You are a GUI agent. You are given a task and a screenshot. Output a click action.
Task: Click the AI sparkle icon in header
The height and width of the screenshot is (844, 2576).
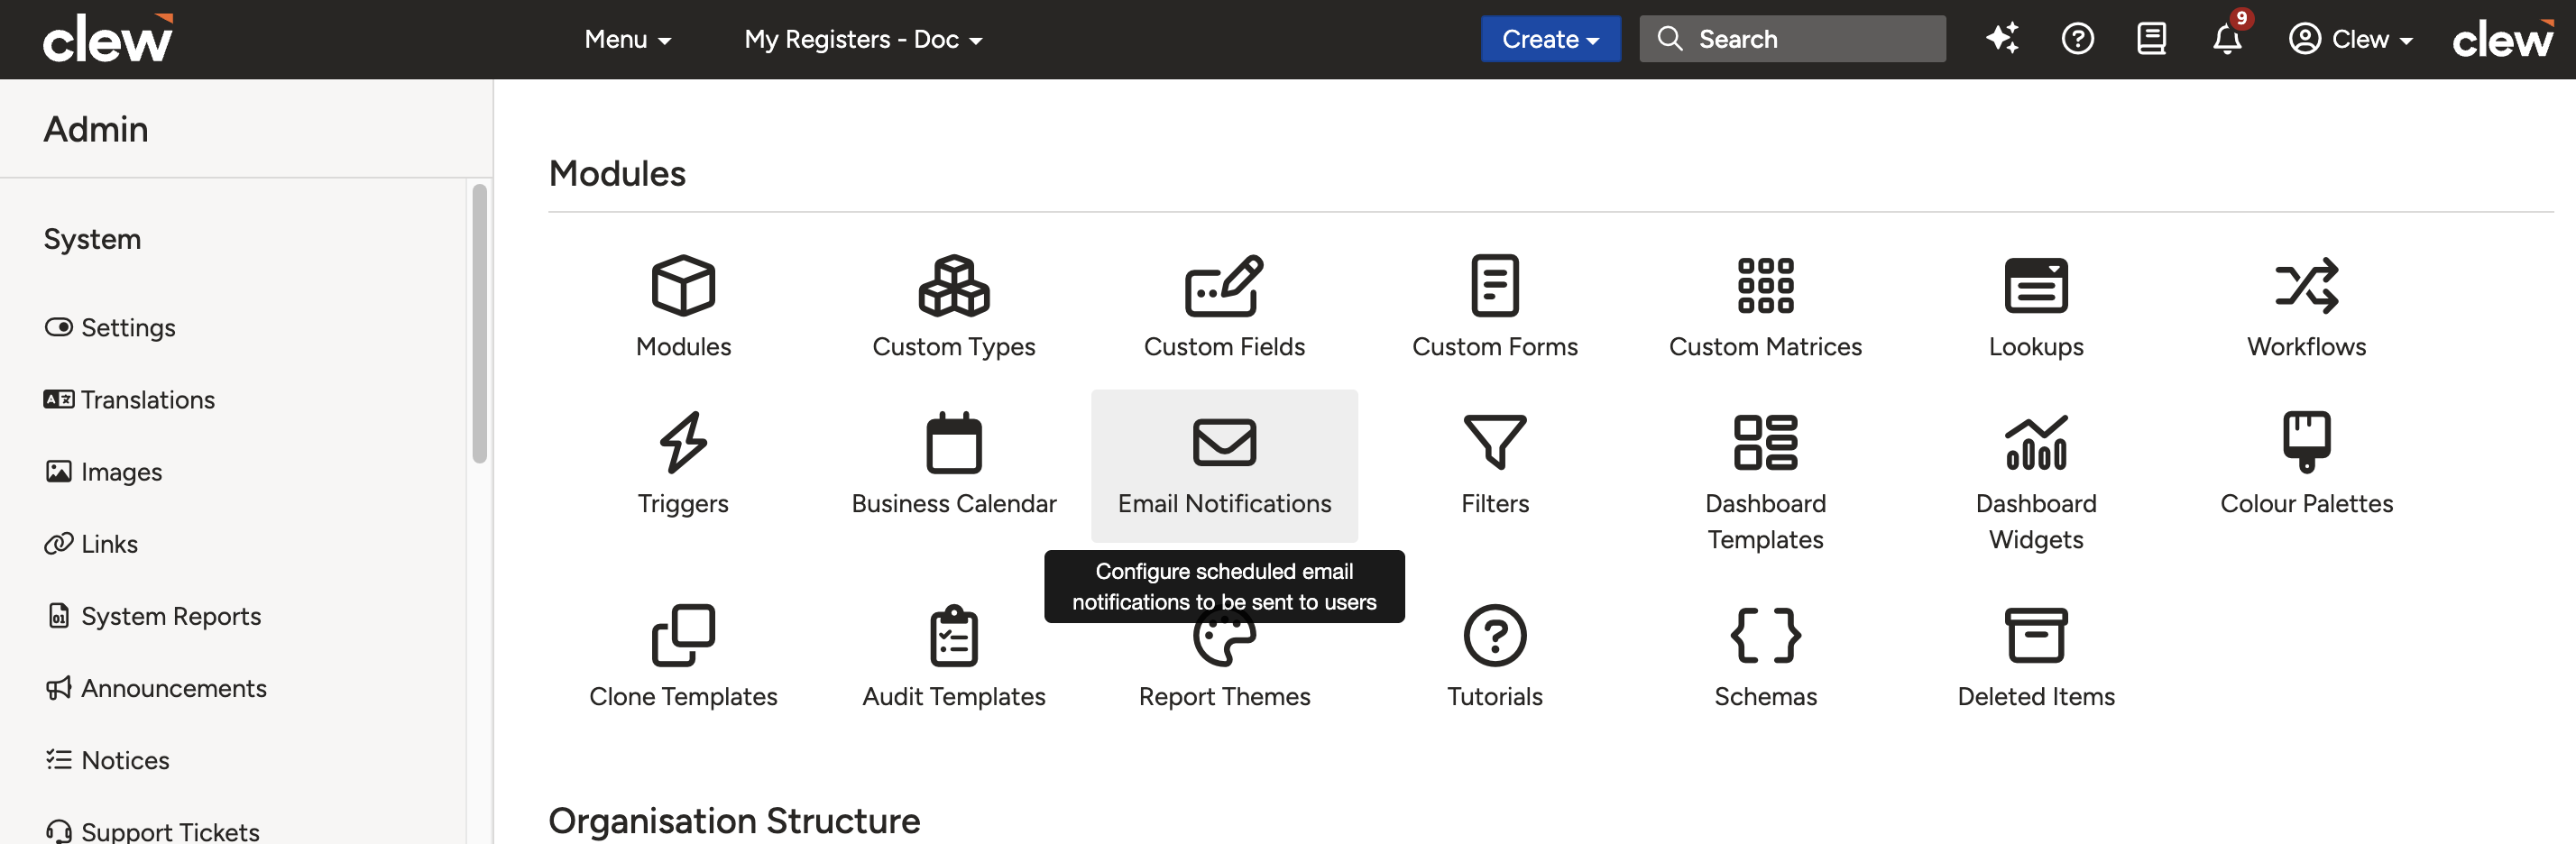tap(2002, 39)
